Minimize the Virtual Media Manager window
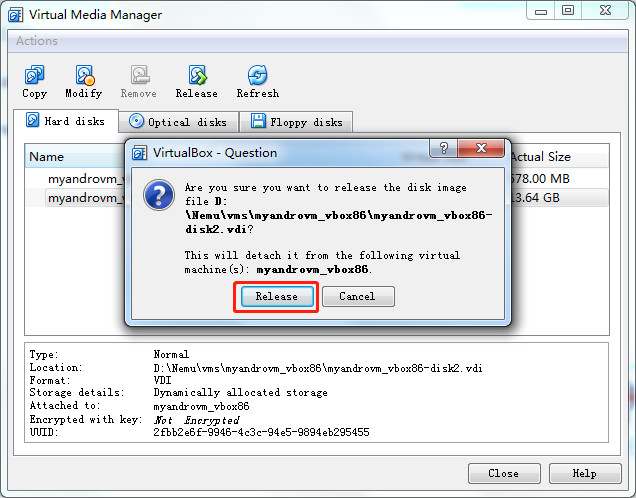636x498 pixels. [541, 11]
